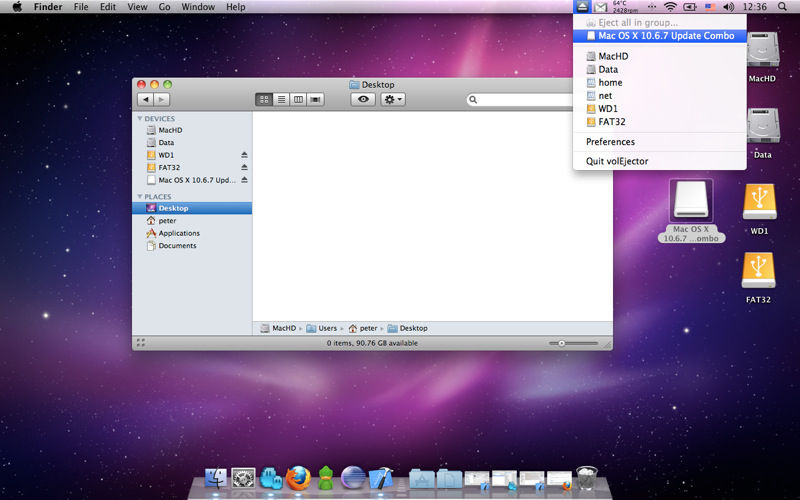Open Xcode hammer icon in Dock
This screenshot has height=500, width=800.
pos(381,479)
